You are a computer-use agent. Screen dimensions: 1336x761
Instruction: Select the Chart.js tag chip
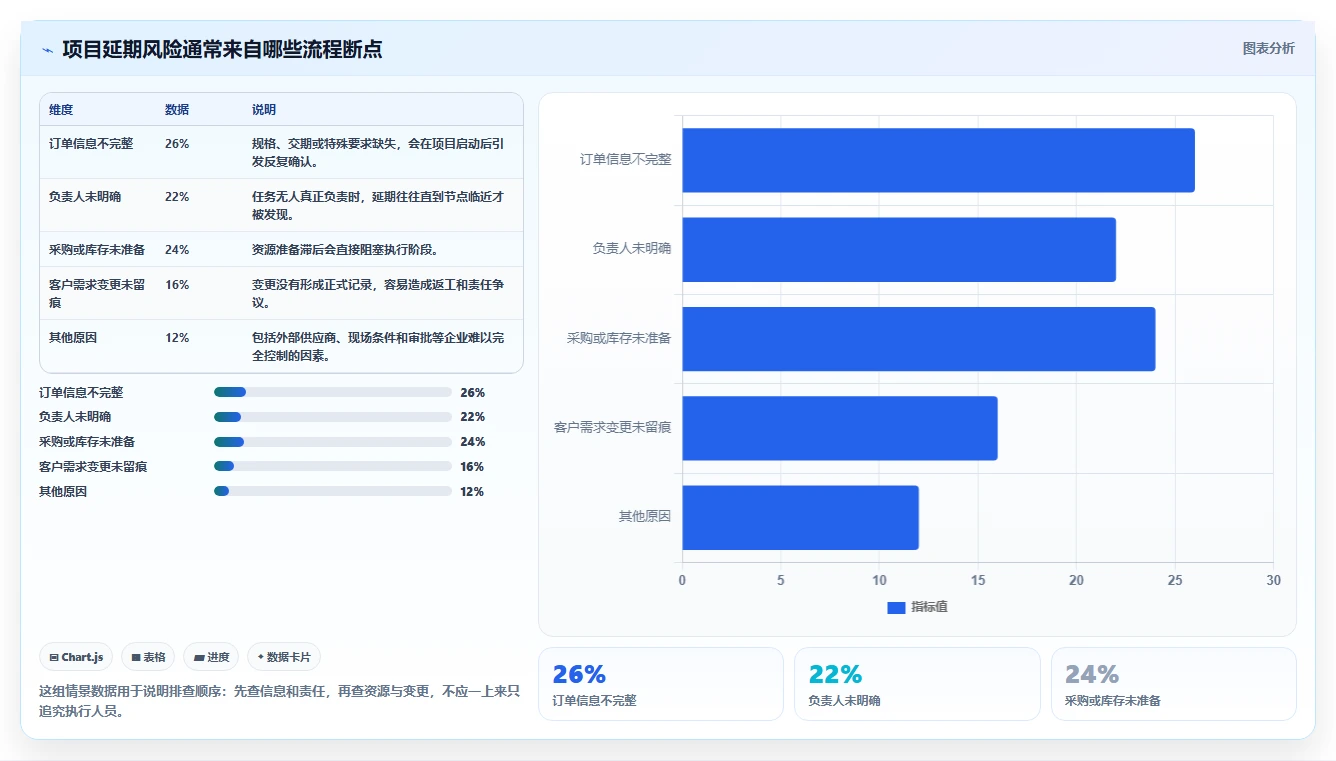tap(77, 657)
